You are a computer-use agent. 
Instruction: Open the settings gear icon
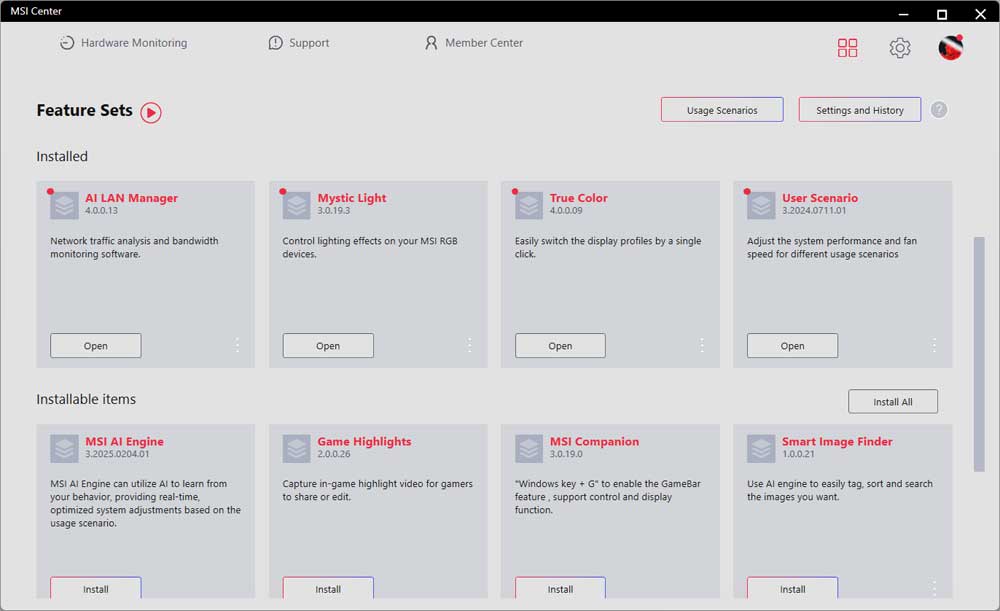(x=899, y=48)
